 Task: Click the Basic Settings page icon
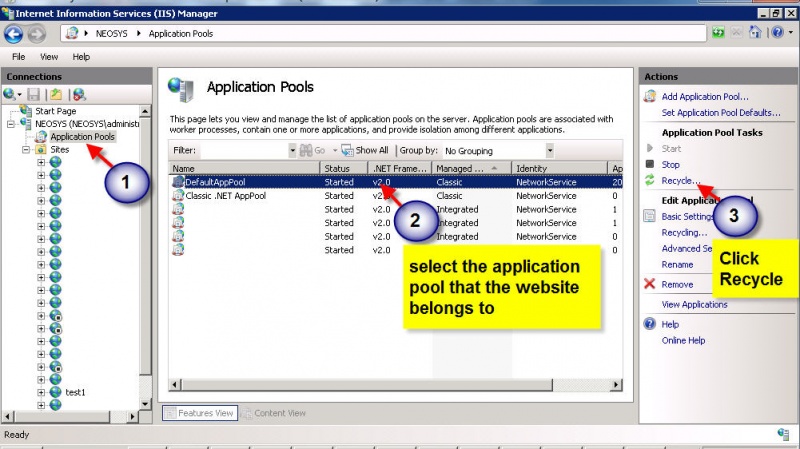[649, 216]
